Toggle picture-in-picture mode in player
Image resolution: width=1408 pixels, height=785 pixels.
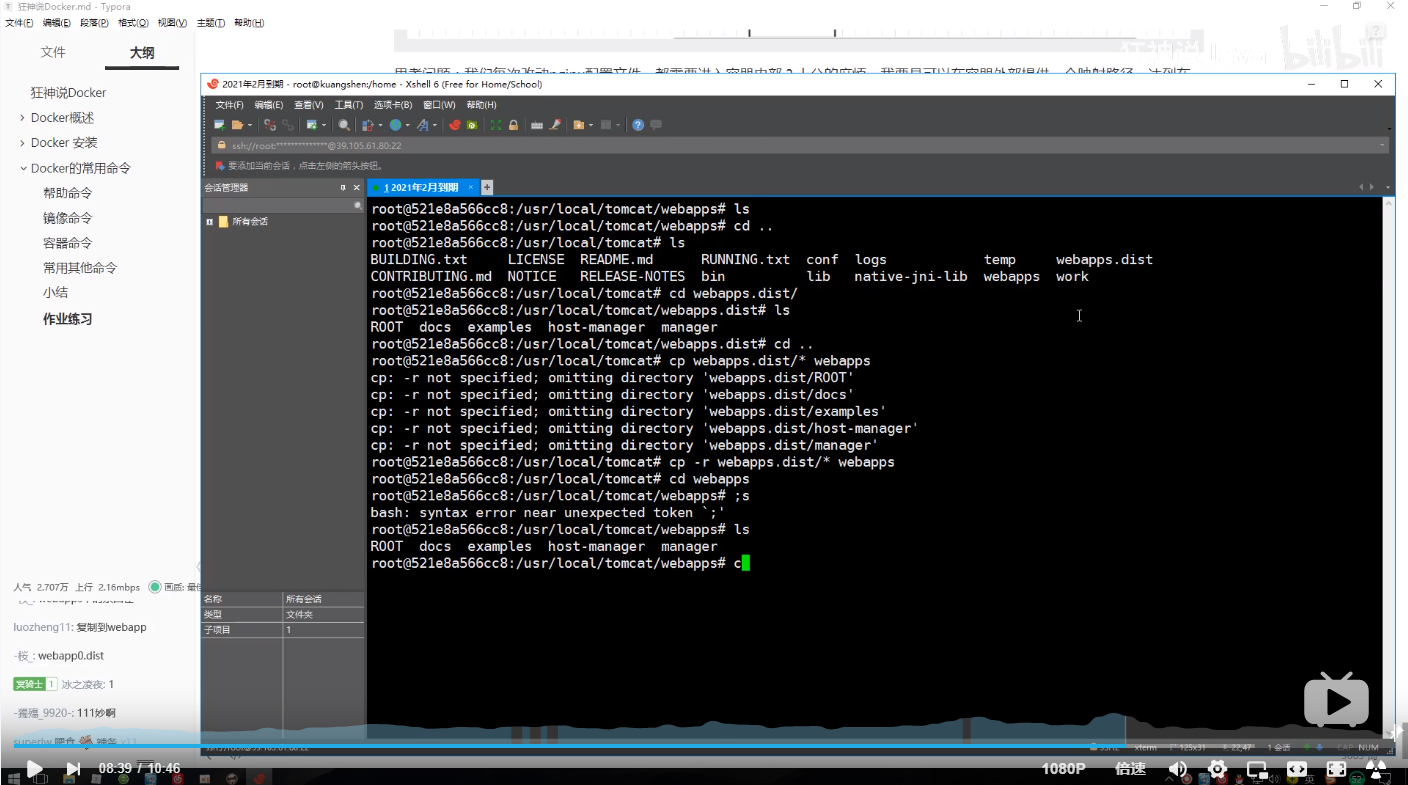coord(1257,768)
